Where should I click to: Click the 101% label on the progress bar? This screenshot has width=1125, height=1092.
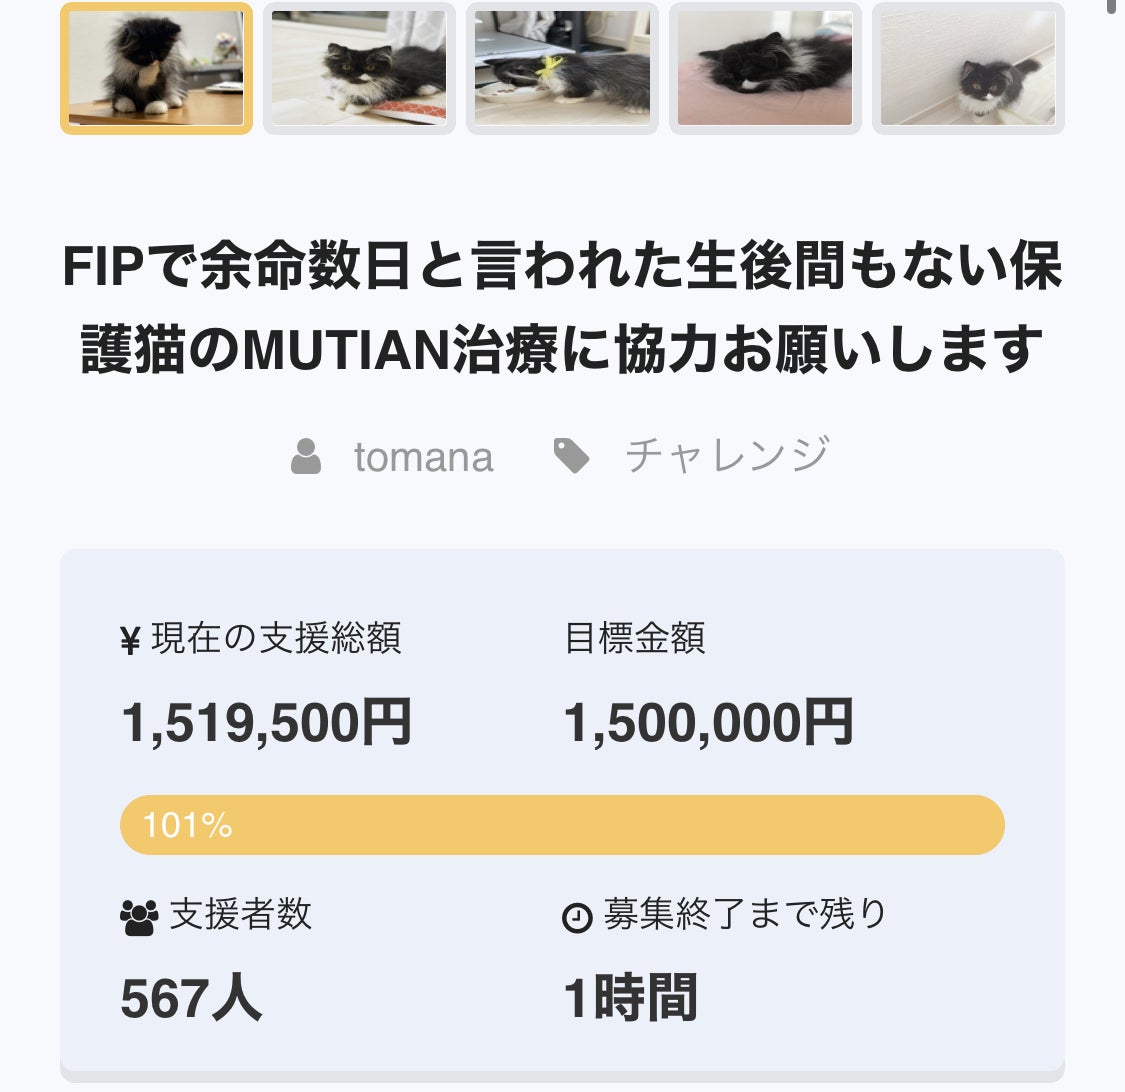point(187,825)
